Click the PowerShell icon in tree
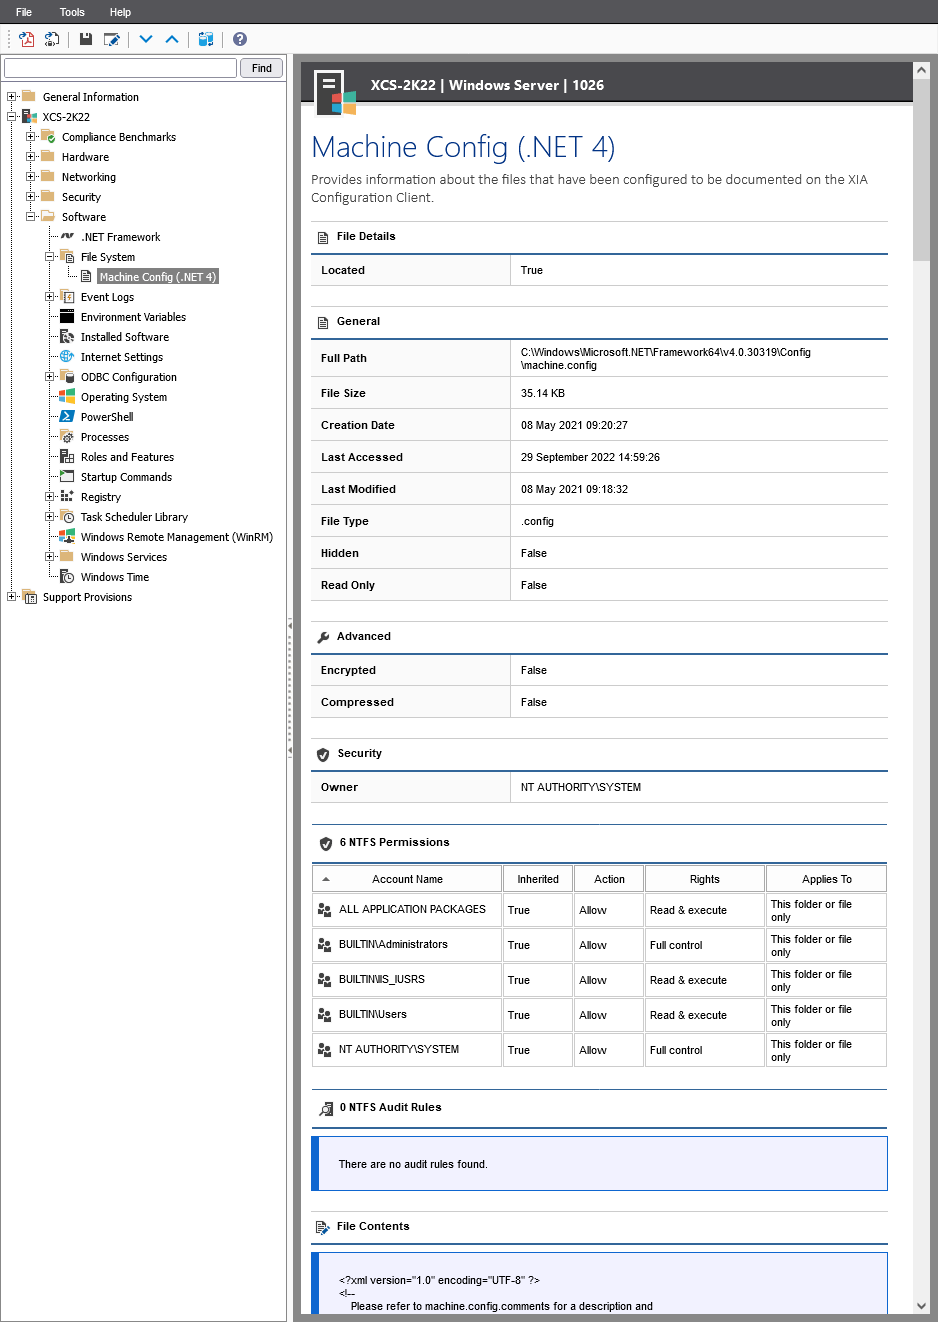 click(x=67, y=417)
